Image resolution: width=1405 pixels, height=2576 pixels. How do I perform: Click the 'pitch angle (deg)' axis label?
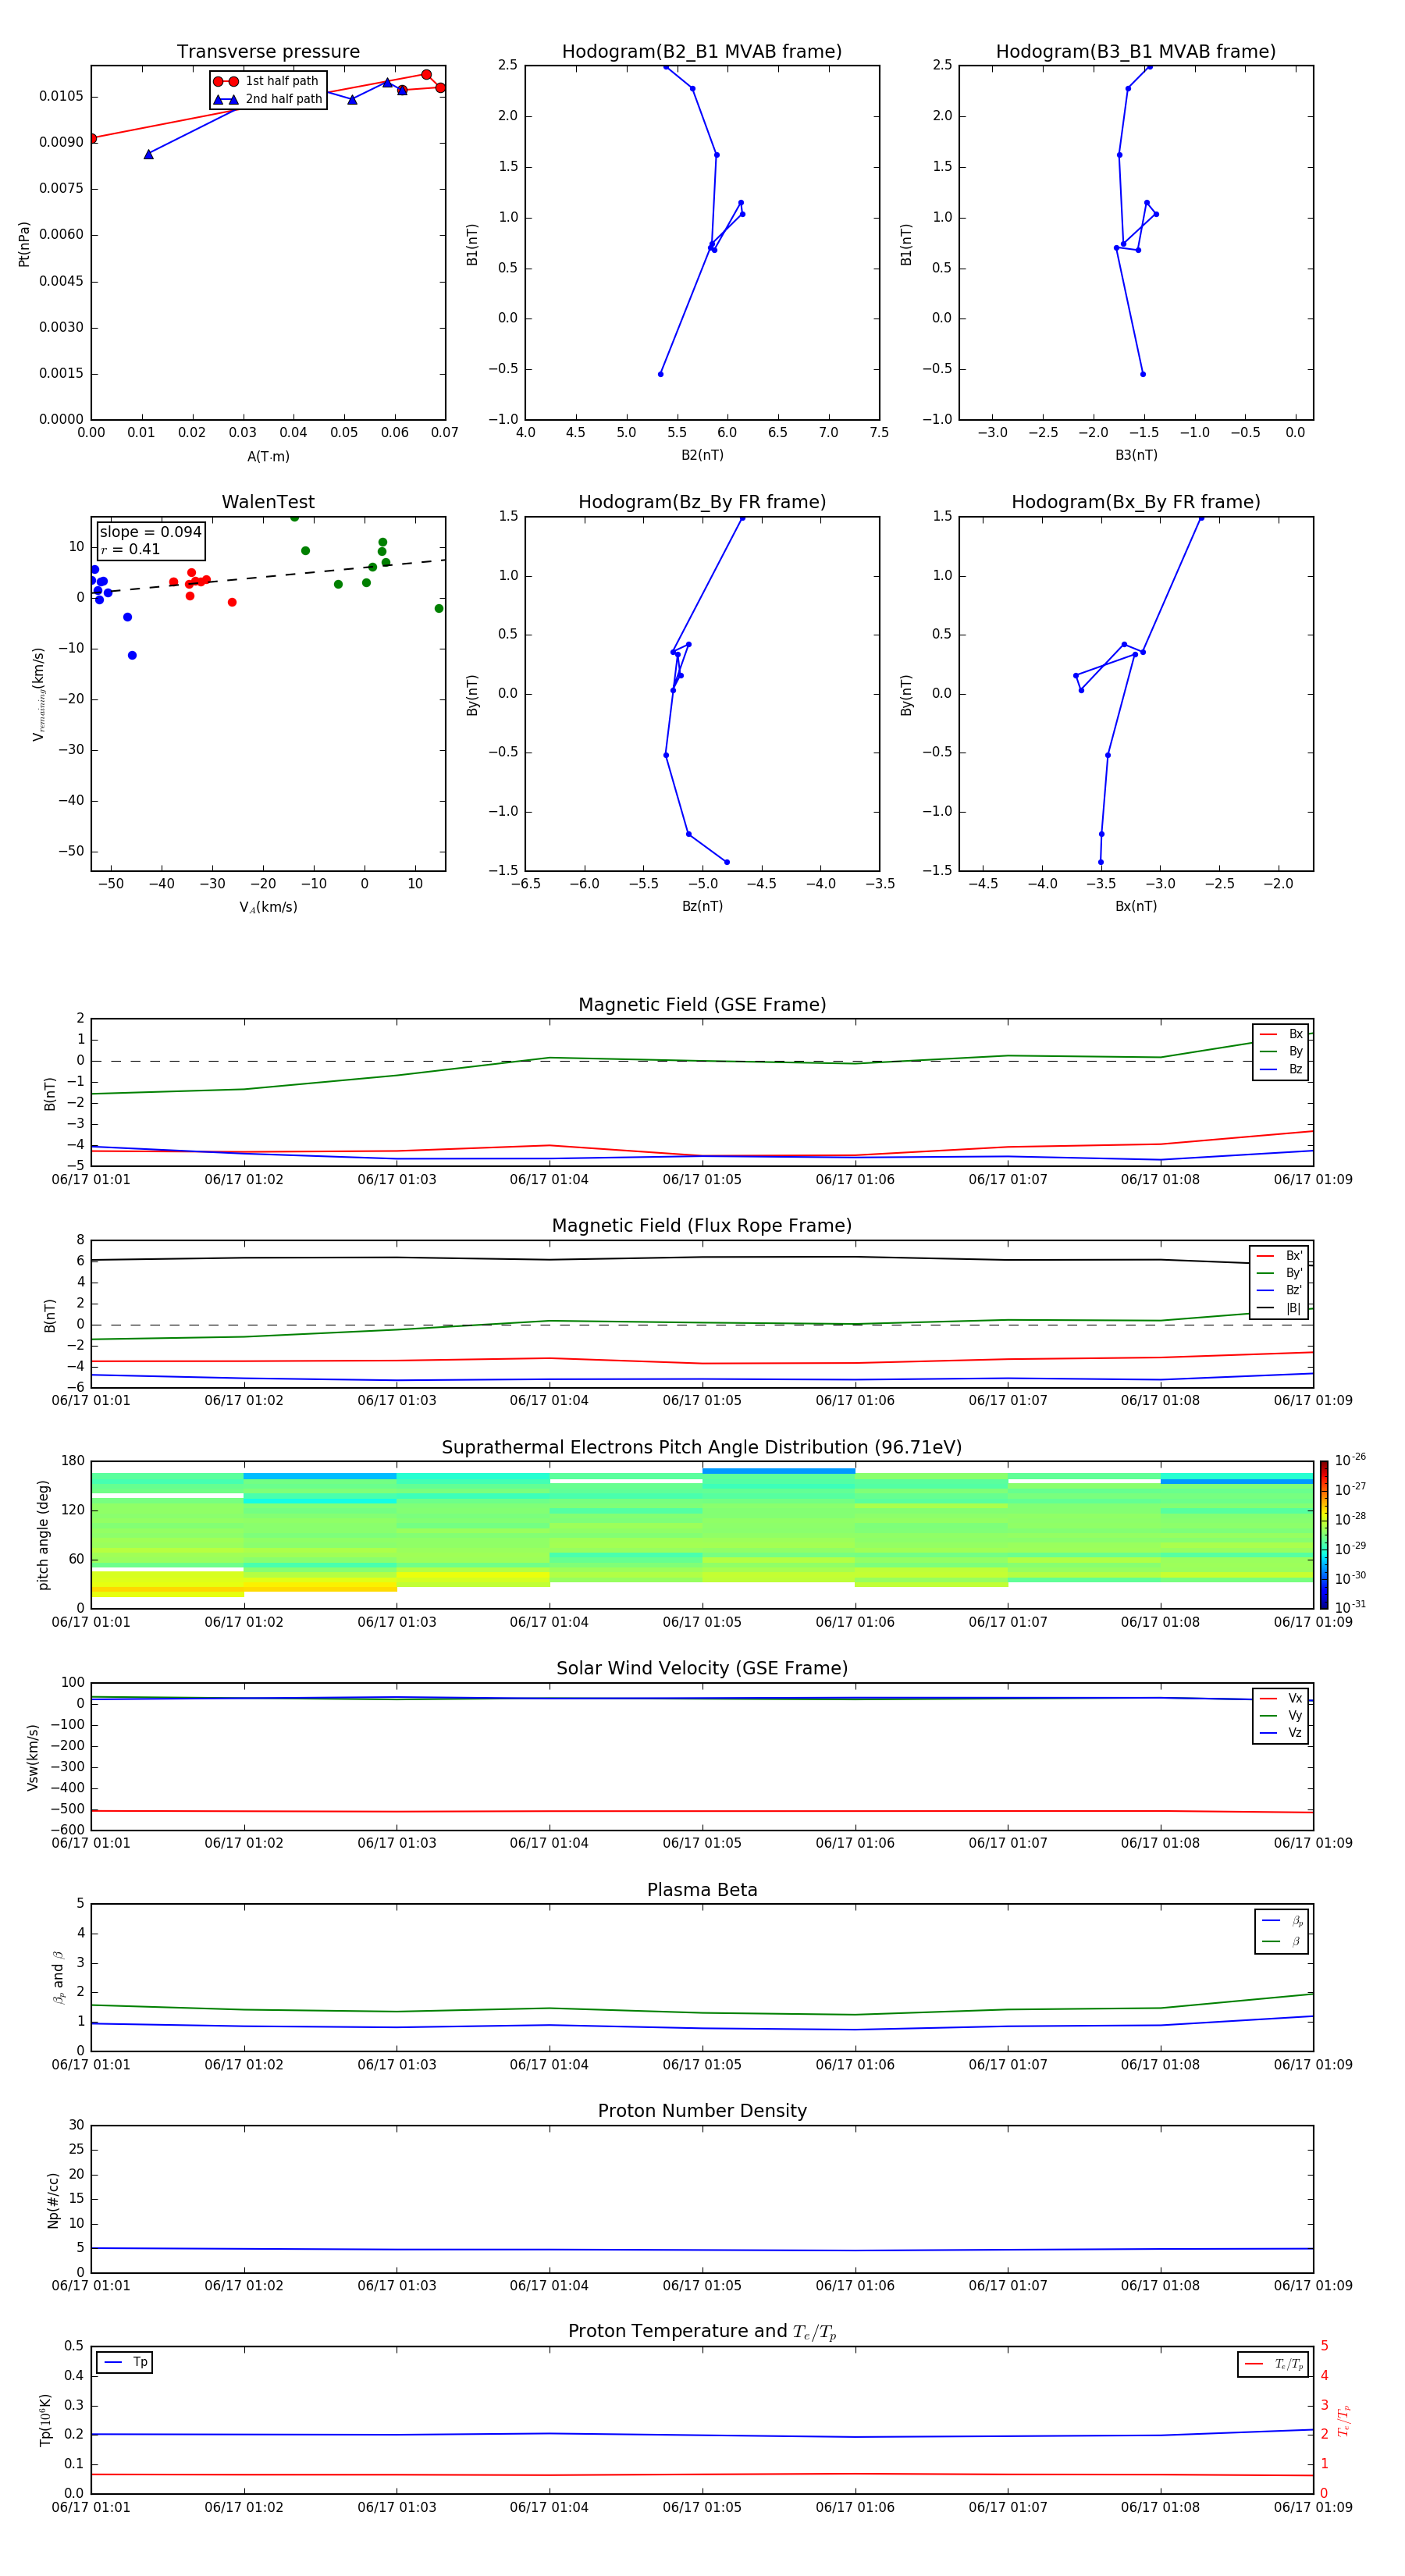tap(43, 1535)
